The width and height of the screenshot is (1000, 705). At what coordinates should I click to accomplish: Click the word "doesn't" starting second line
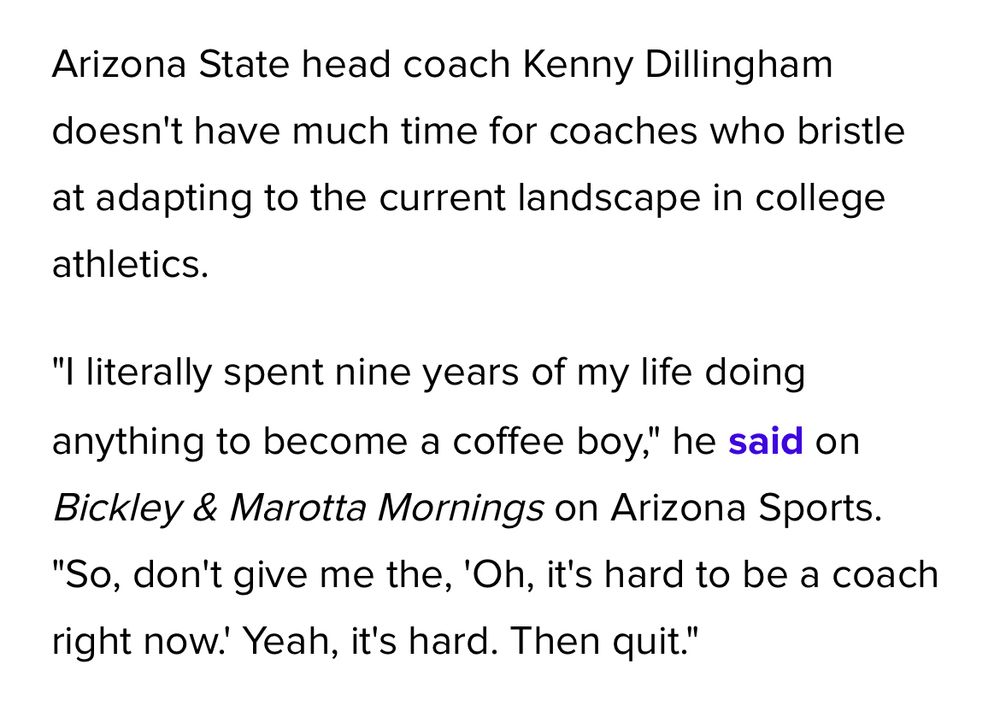coord(117,131)
